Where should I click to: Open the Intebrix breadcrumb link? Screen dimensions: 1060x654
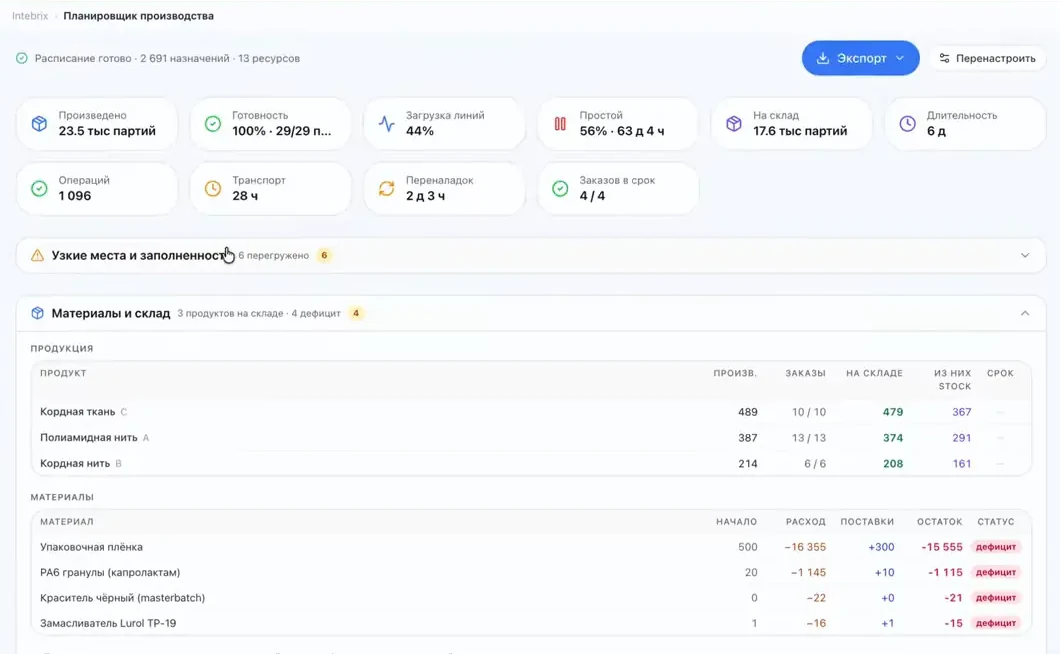[x=30, y=16]
